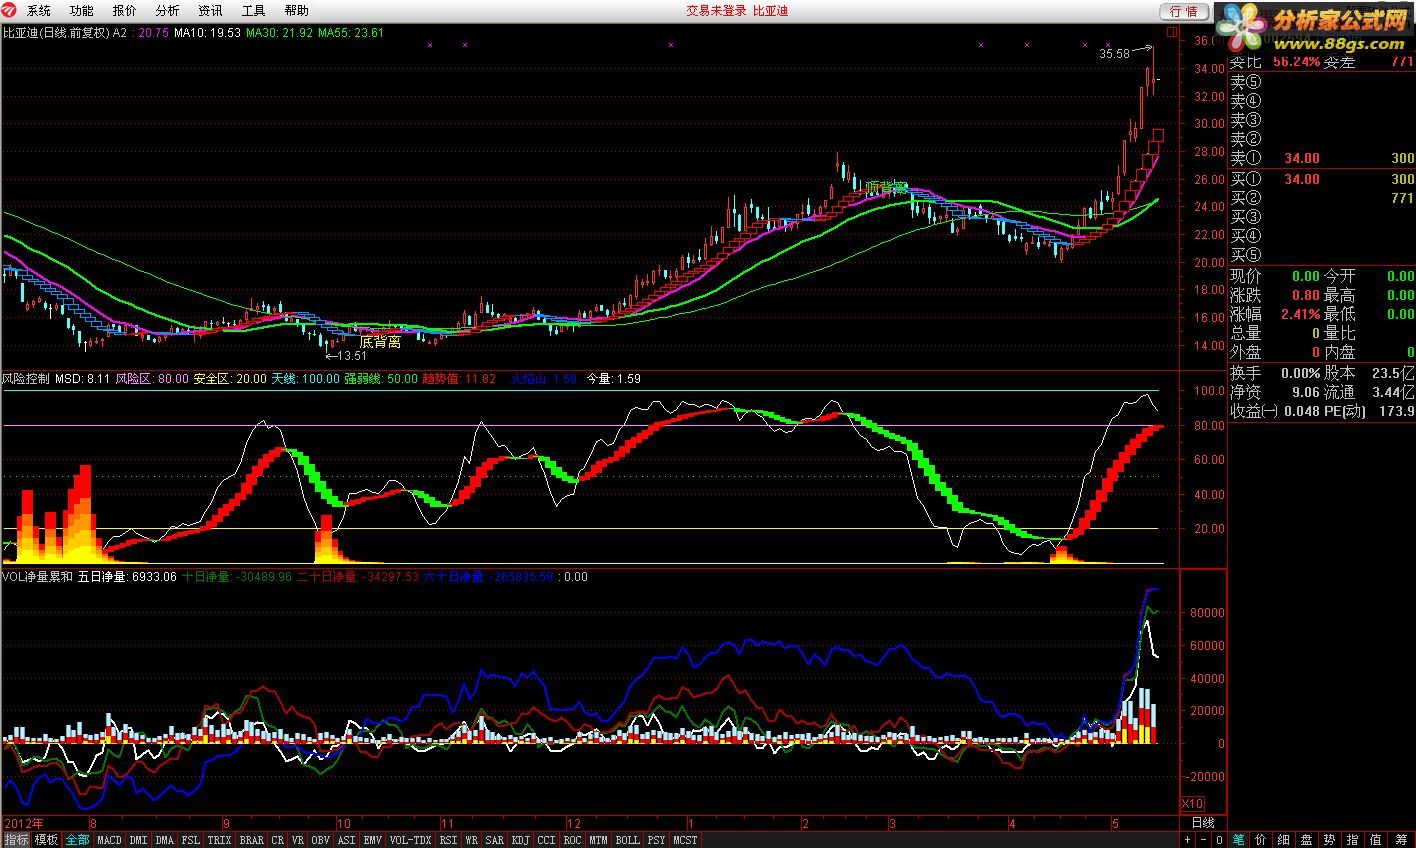
Task: Open the 帮助 menu
Action: [297, 11]
